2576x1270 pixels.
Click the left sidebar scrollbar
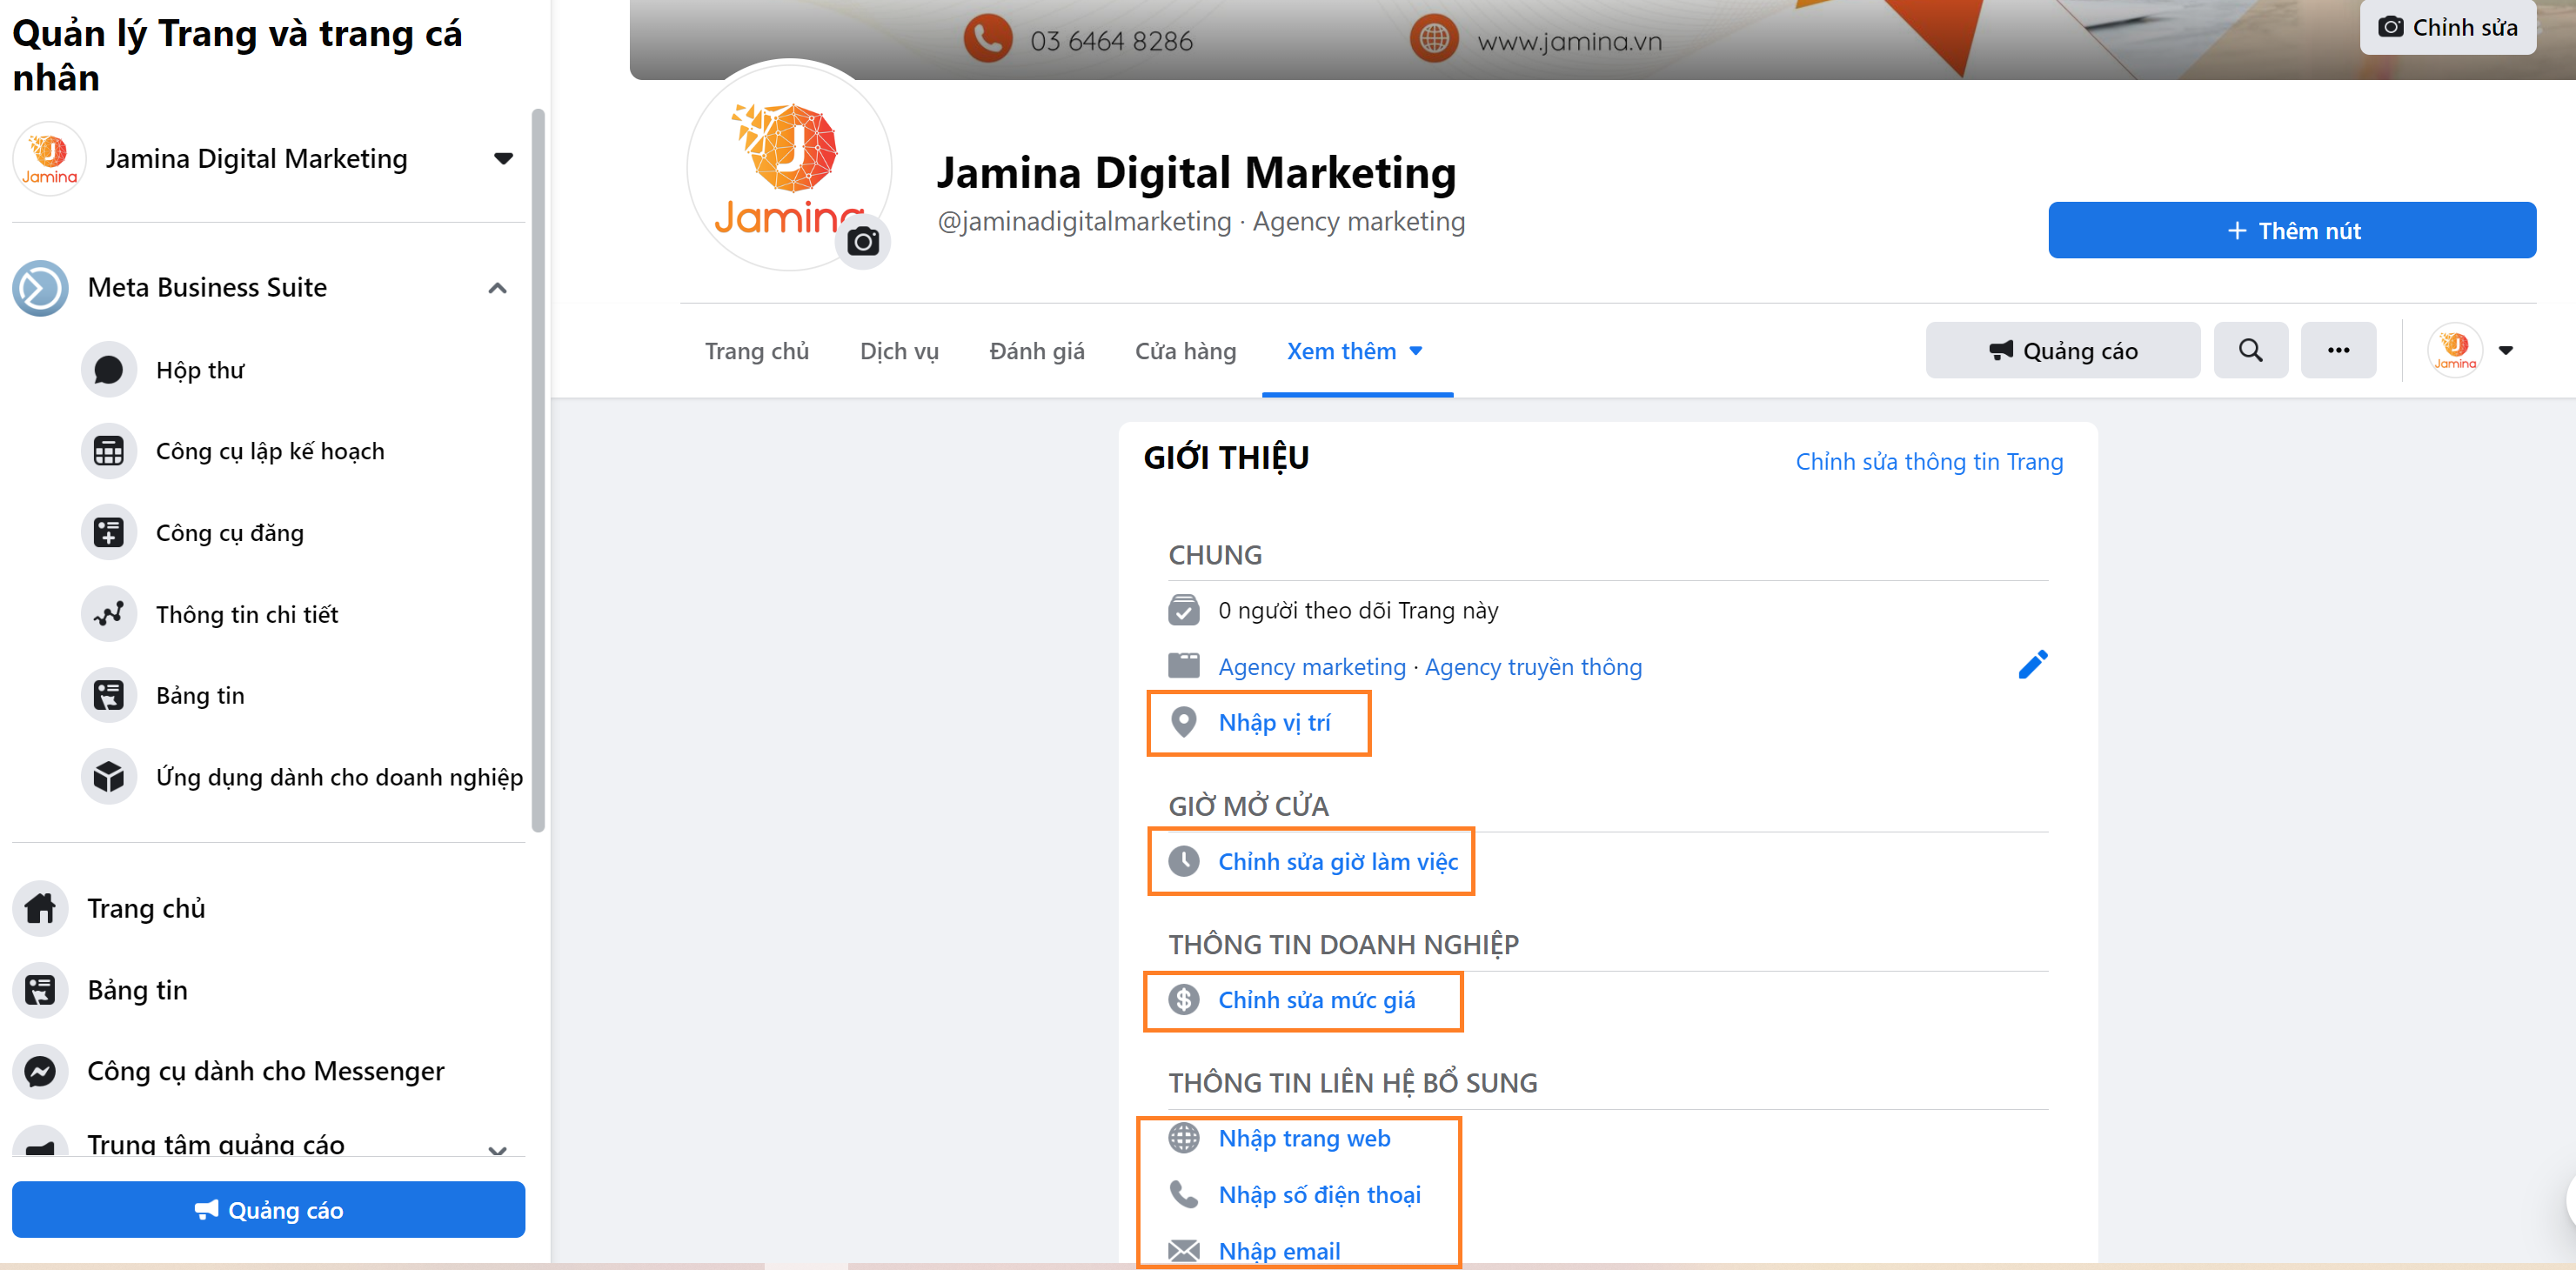coord(538,470)
